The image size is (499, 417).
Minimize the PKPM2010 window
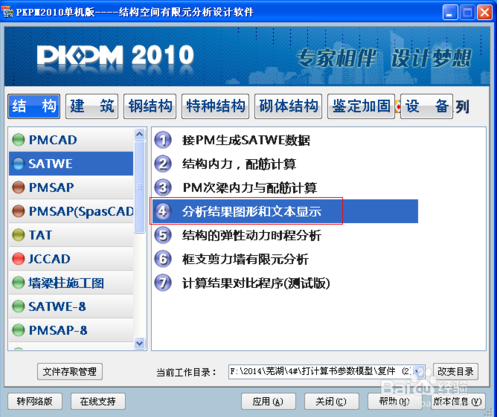tap(450, 12)
